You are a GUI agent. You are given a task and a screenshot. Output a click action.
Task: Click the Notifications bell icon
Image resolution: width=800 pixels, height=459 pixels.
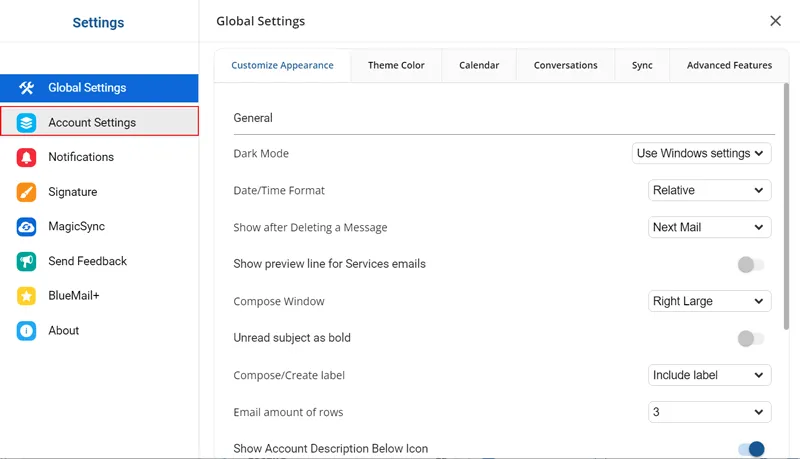(x=27, y=157)
